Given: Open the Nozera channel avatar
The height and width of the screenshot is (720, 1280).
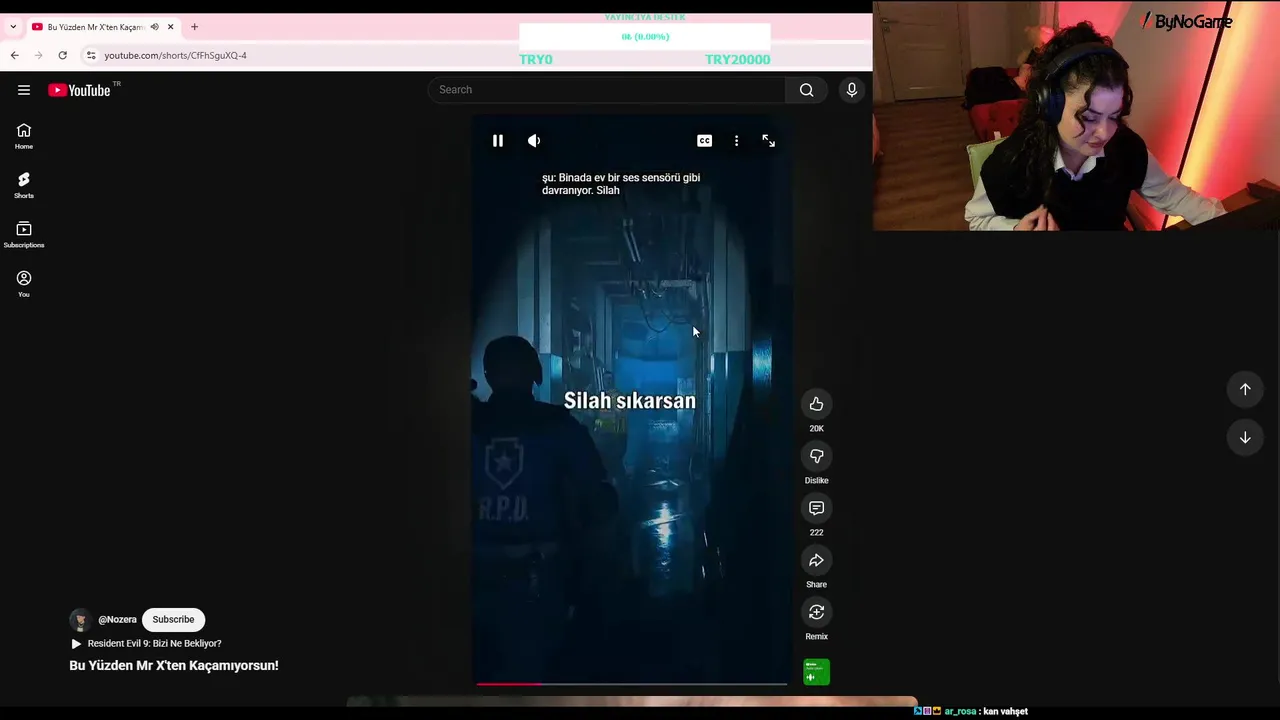Looking at the screenshot, I should [80, 620].
